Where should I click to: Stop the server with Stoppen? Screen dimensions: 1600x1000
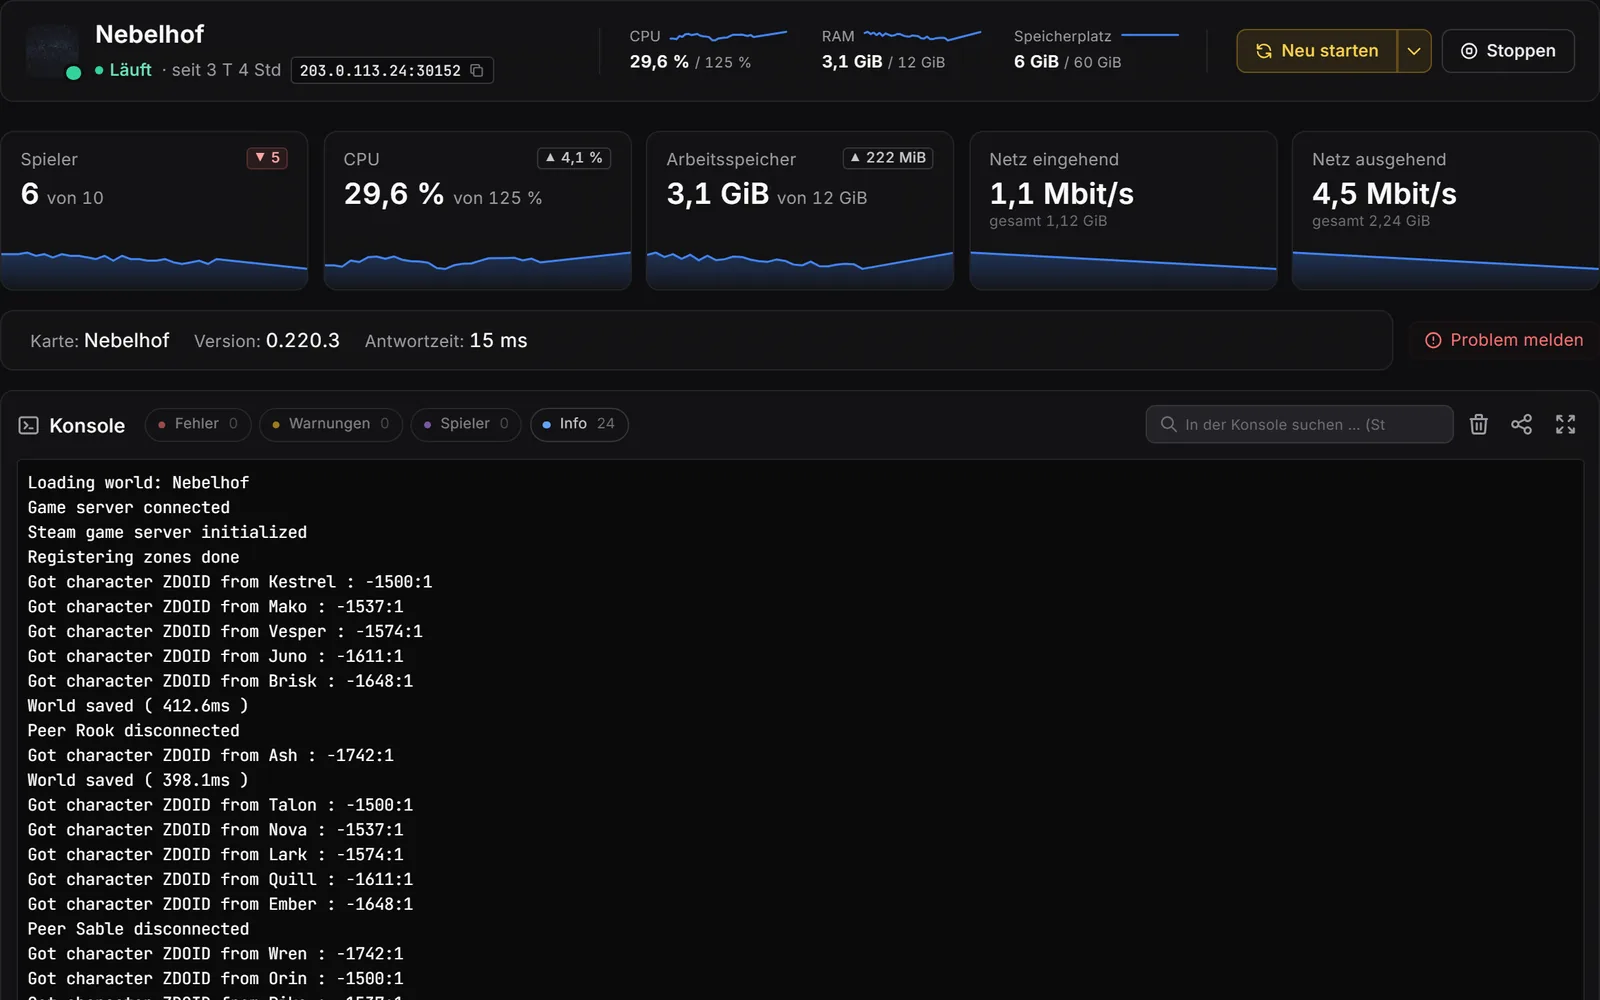[1508, 51]
